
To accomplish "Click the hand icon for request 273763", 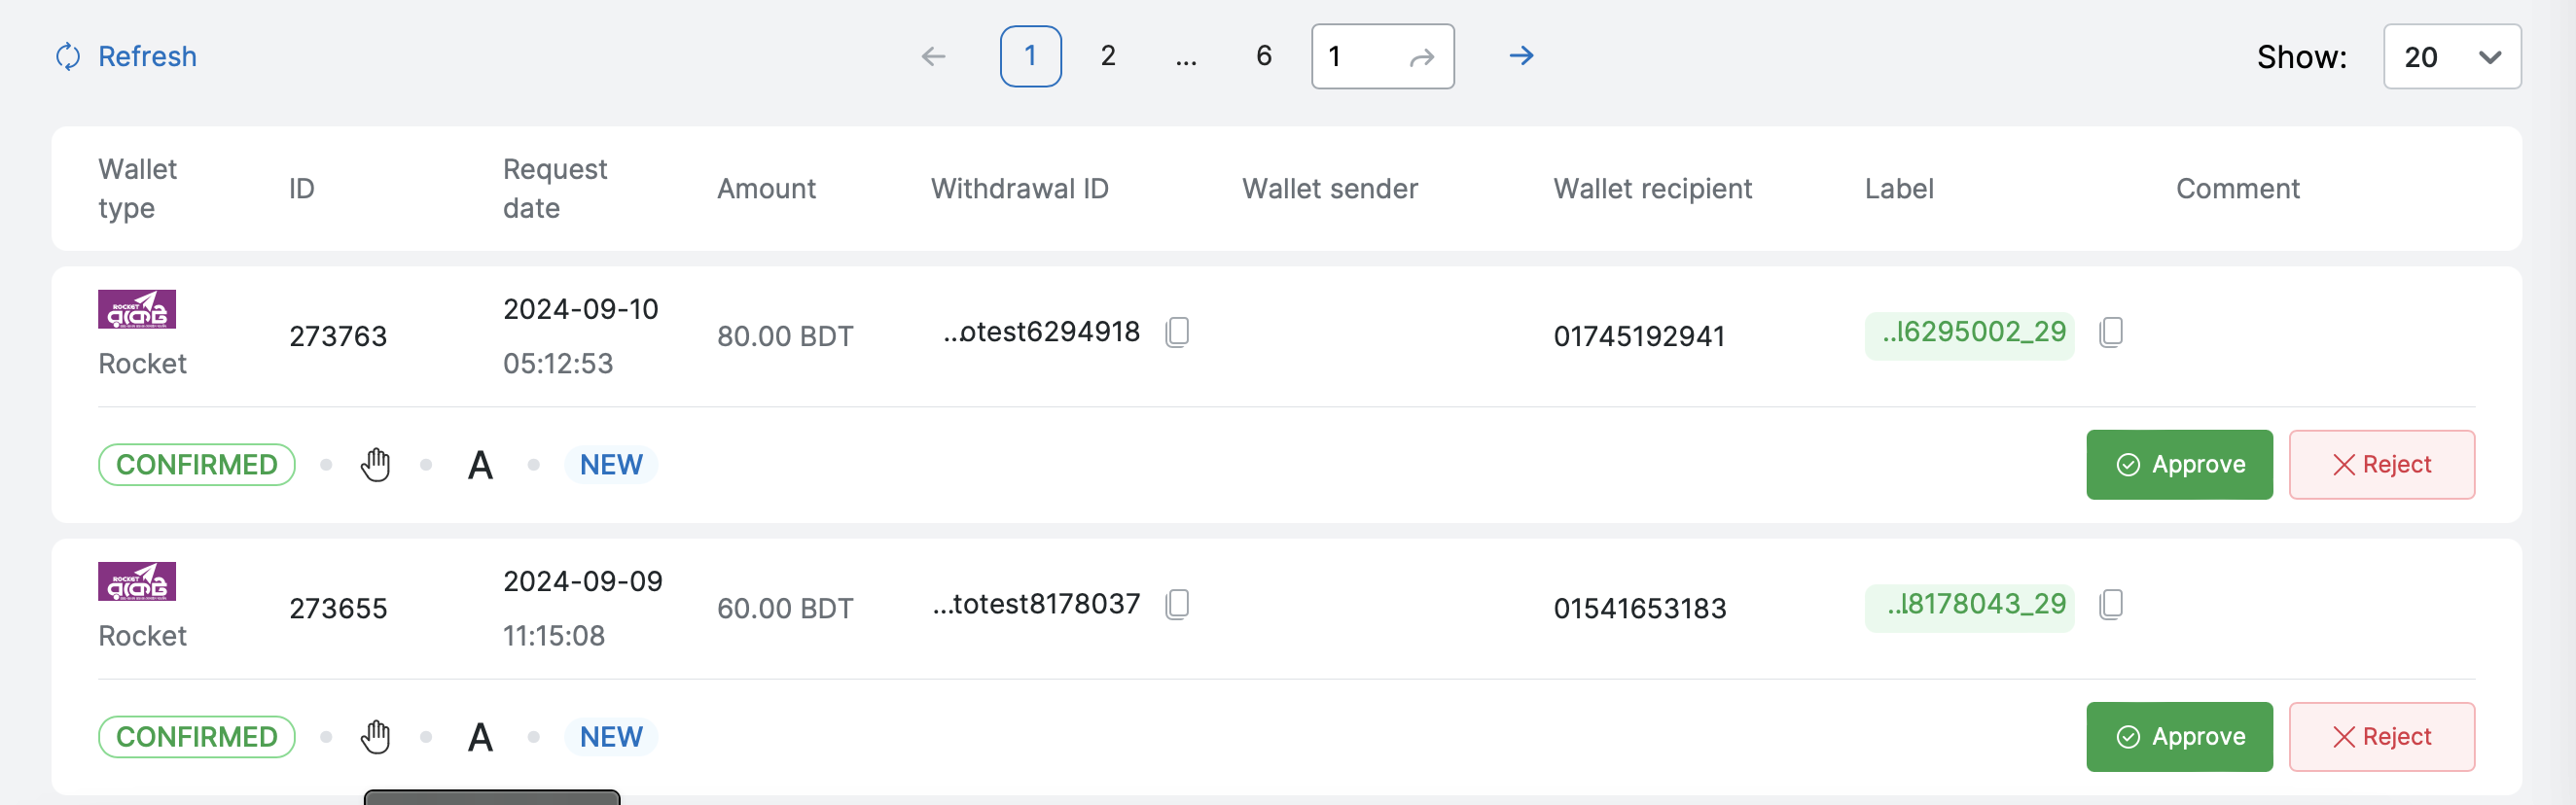I will click(x=376, y=465).
